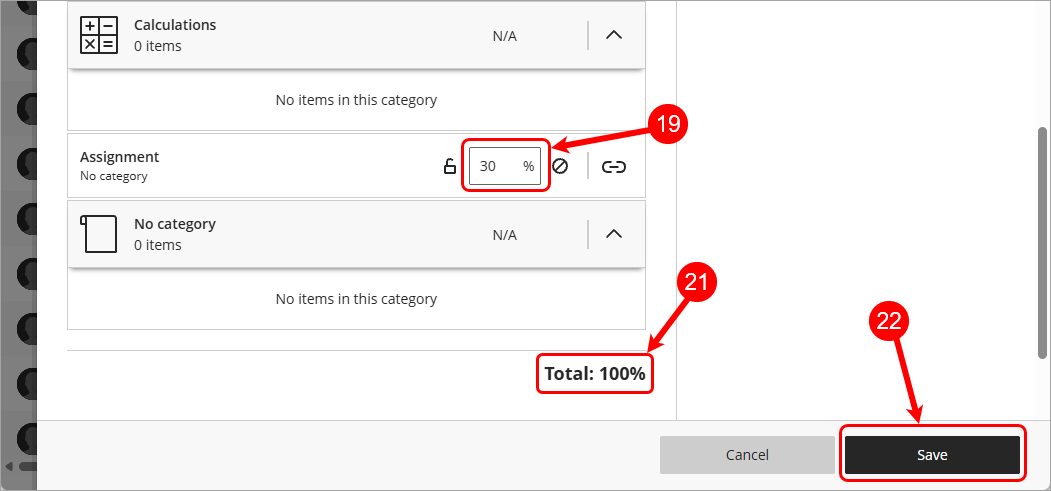Select the red step 21 annotation badge
This screenshot has width=1051, height=491.
697,283
